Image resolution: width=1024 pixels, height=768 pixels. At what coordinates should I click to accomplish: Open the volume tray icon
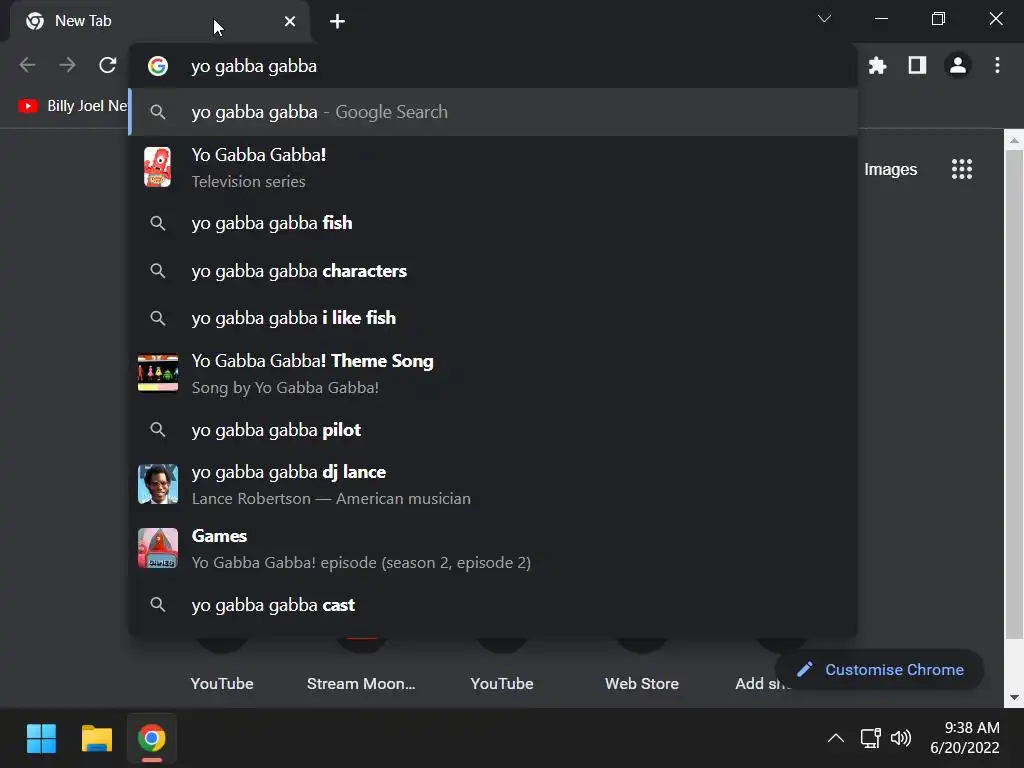coord(901,739)
